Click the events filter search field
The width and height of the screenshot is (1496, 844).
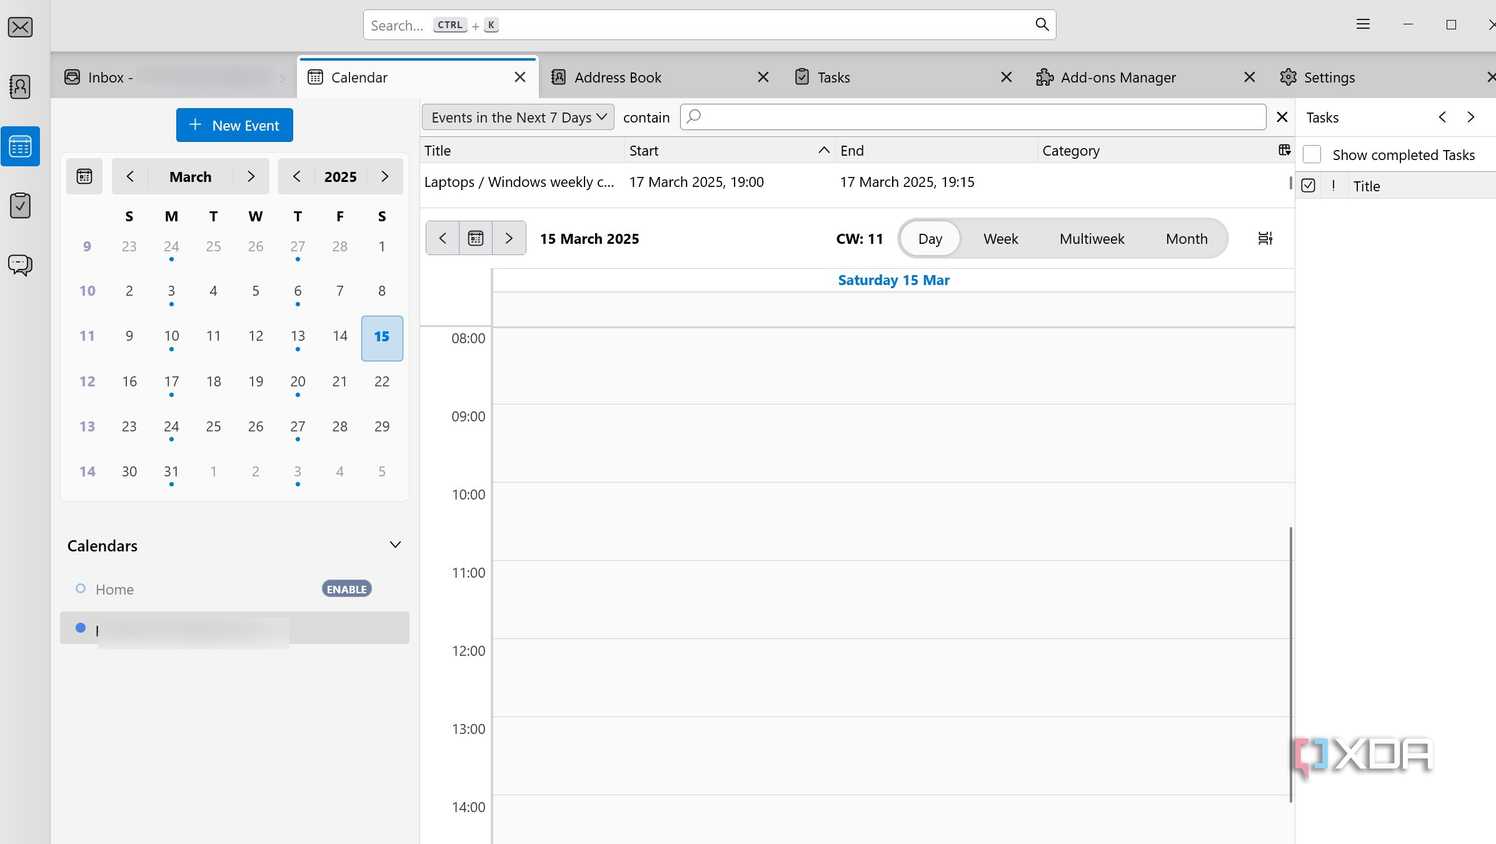[x=973, y=117]
